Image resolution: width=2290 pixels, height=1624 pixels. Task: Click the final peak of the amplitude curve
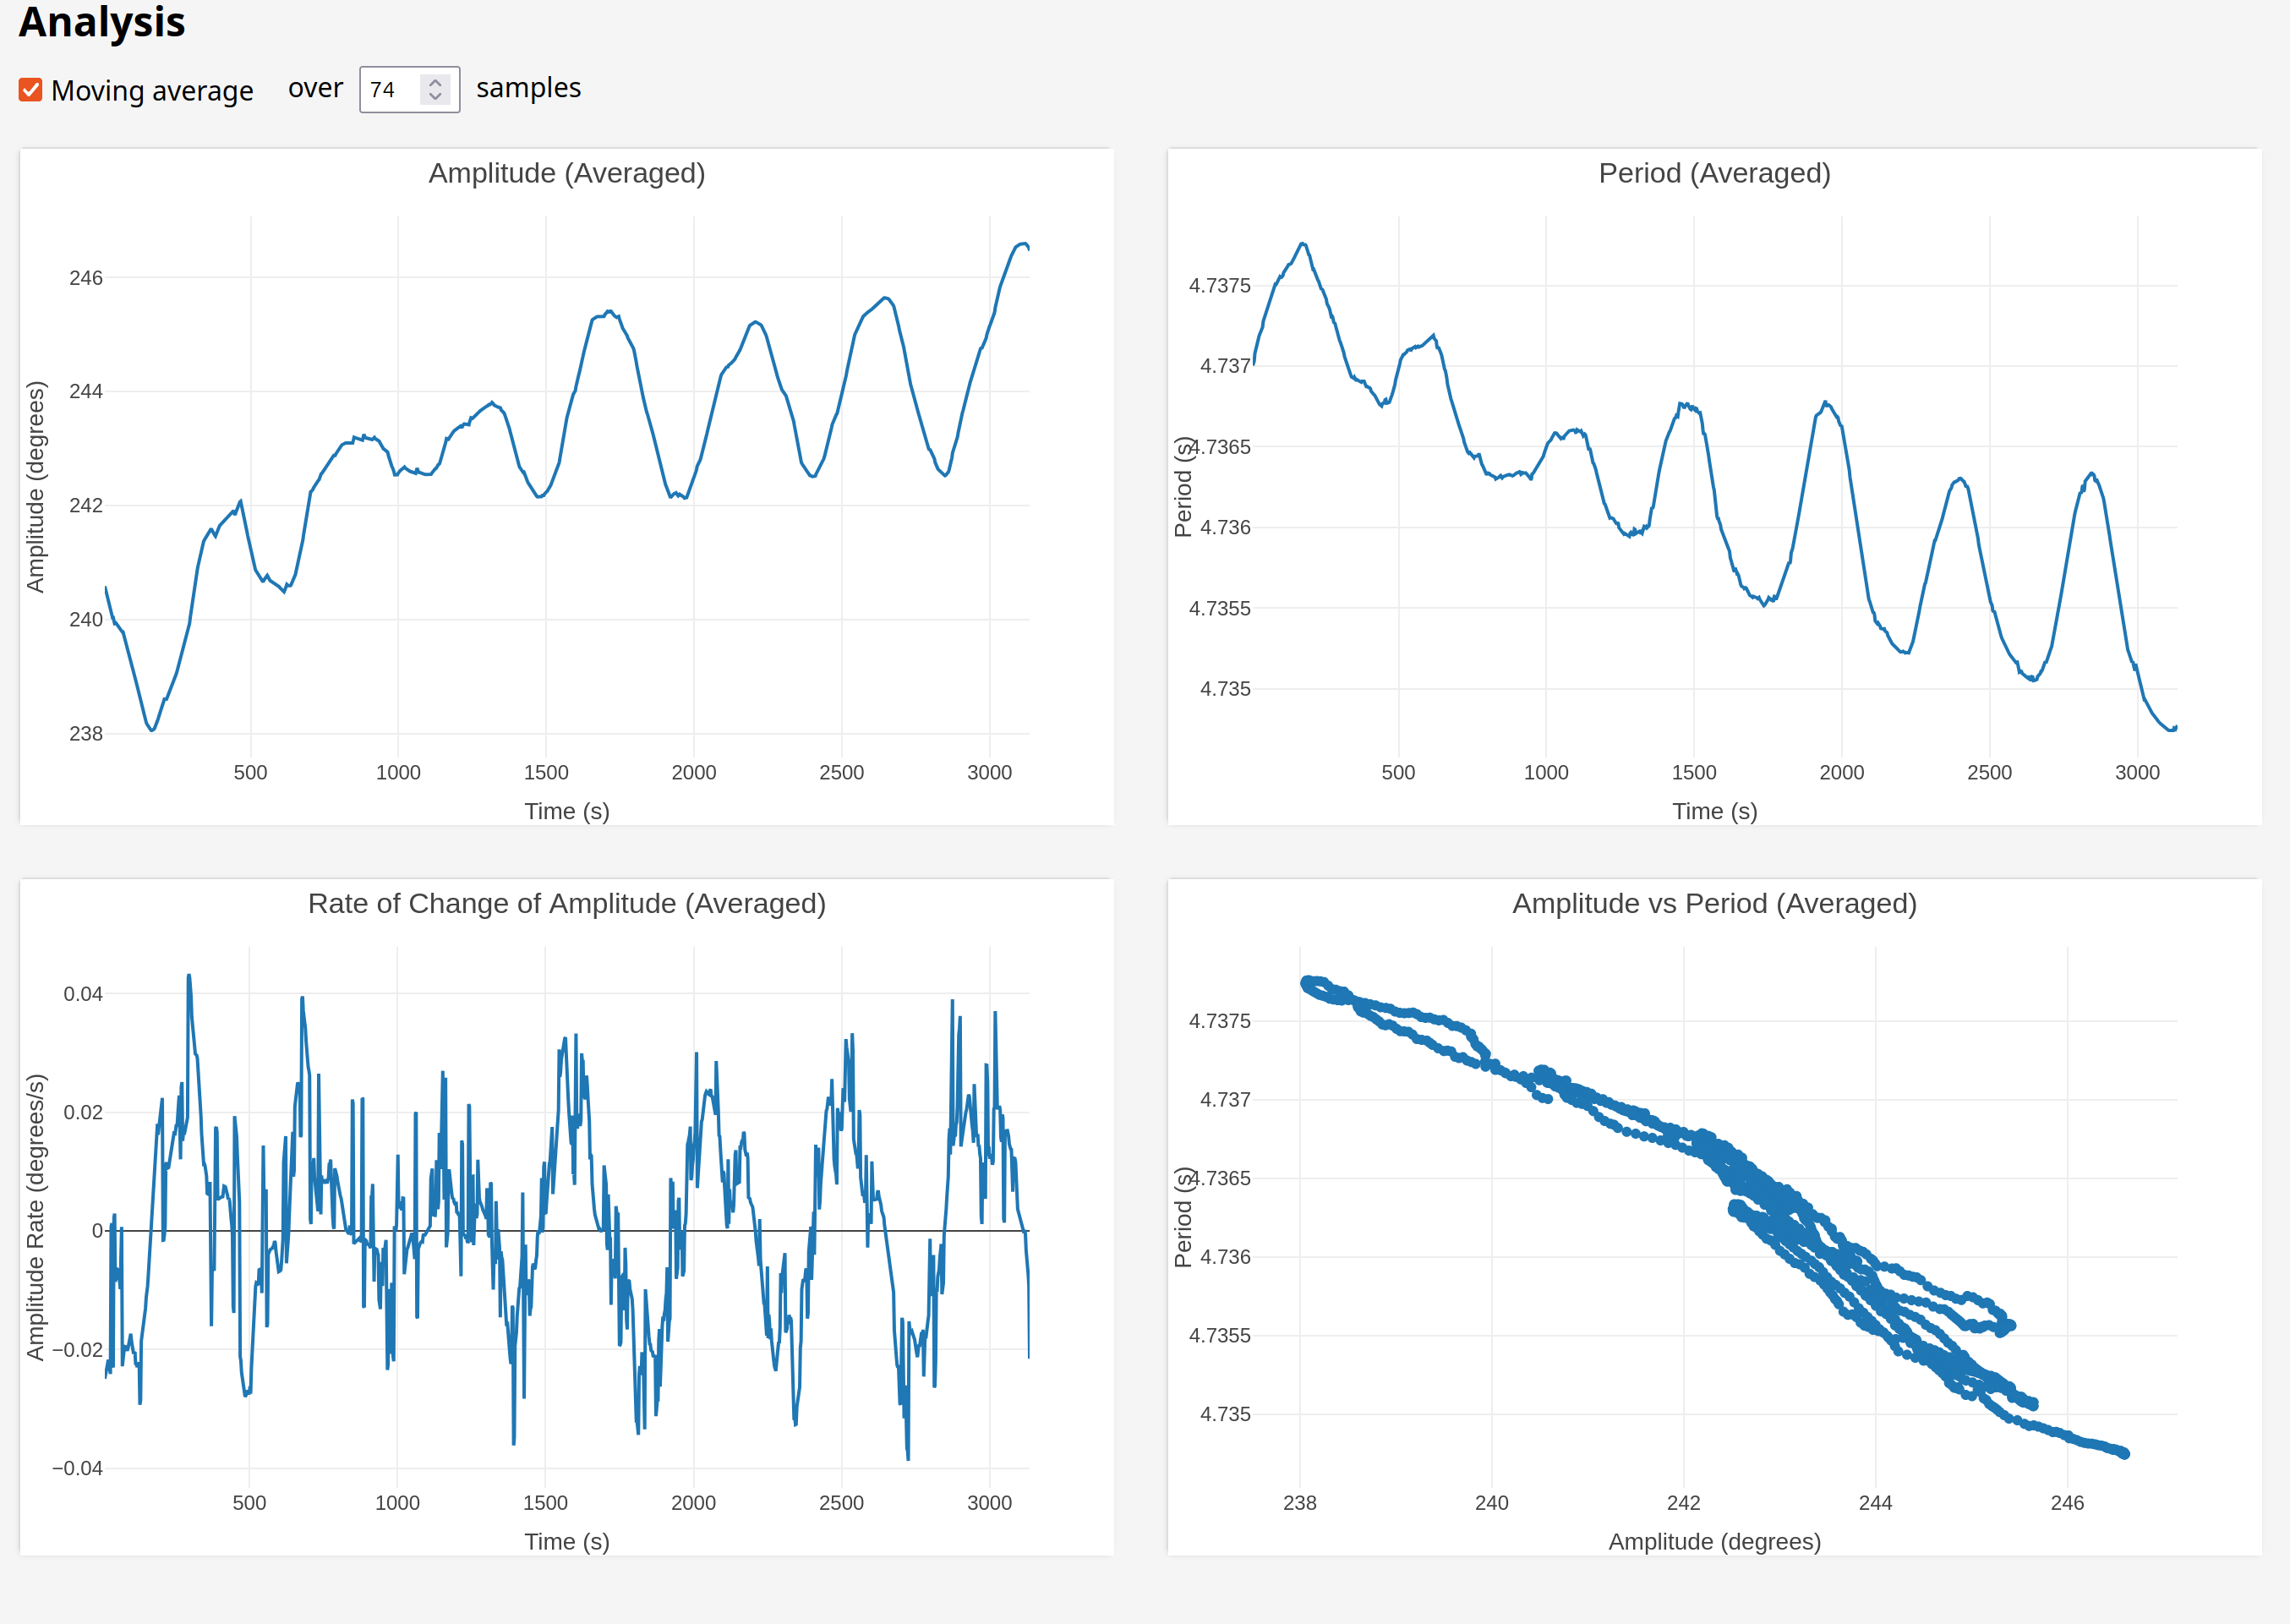pyautogui.click(x=1021, y=243)
